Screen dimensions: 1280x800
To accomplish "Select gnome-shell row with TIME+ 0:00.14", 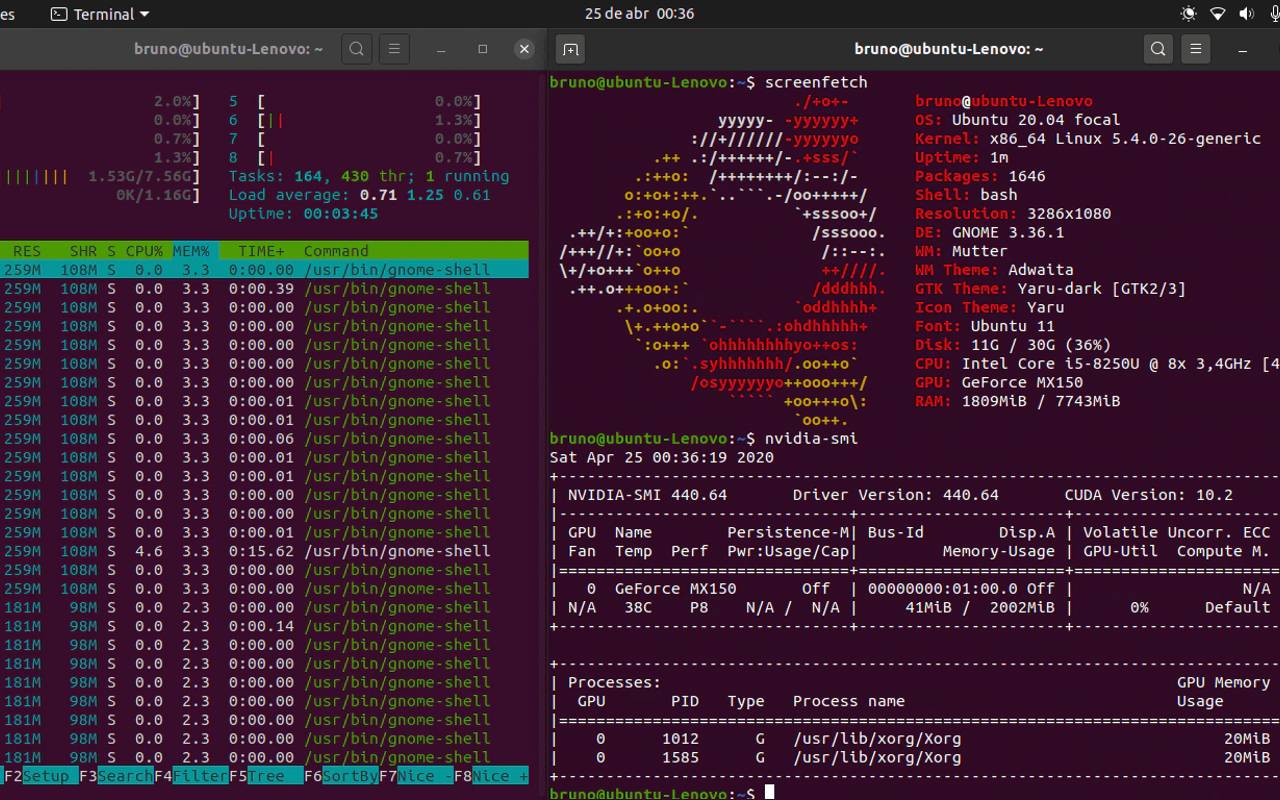I will (264, 626).
